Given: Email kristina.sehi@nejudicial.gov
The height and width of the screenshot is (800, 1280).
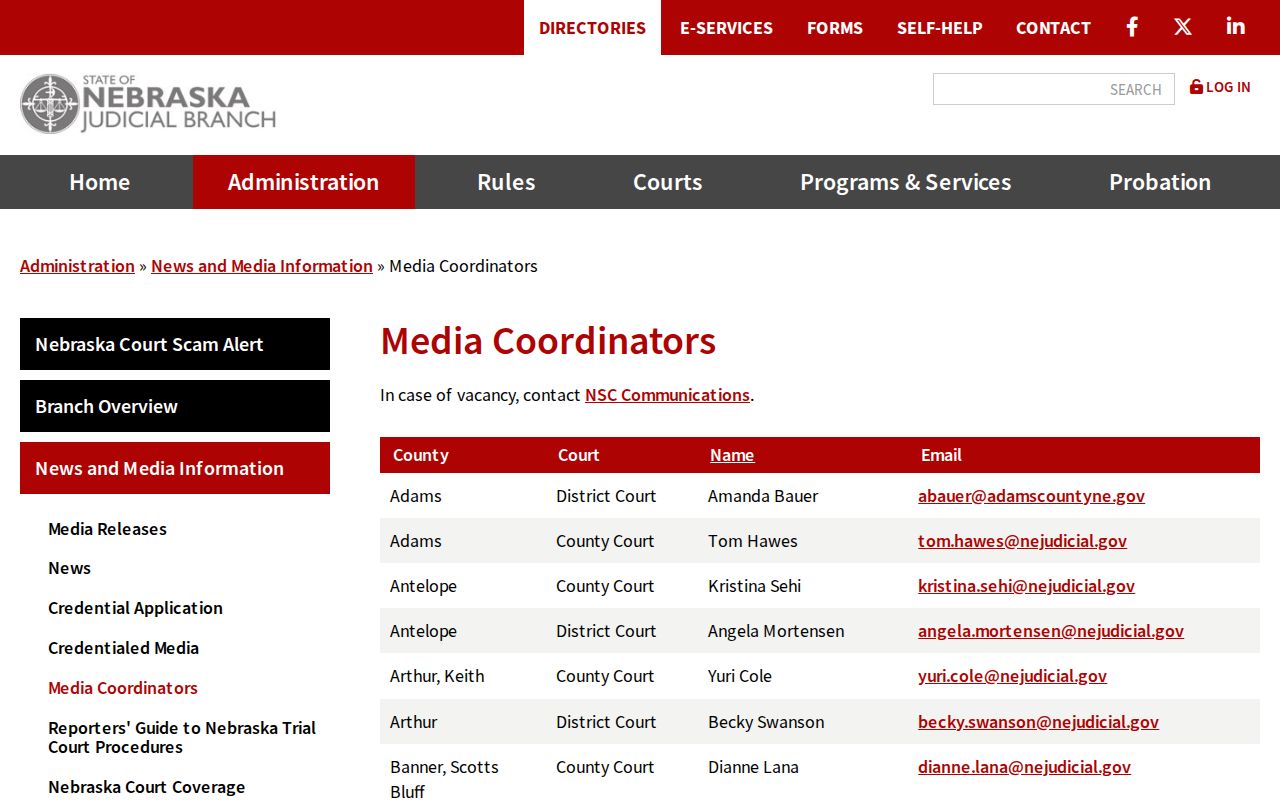Looking at the screenshot, I should pos(1026,586).
